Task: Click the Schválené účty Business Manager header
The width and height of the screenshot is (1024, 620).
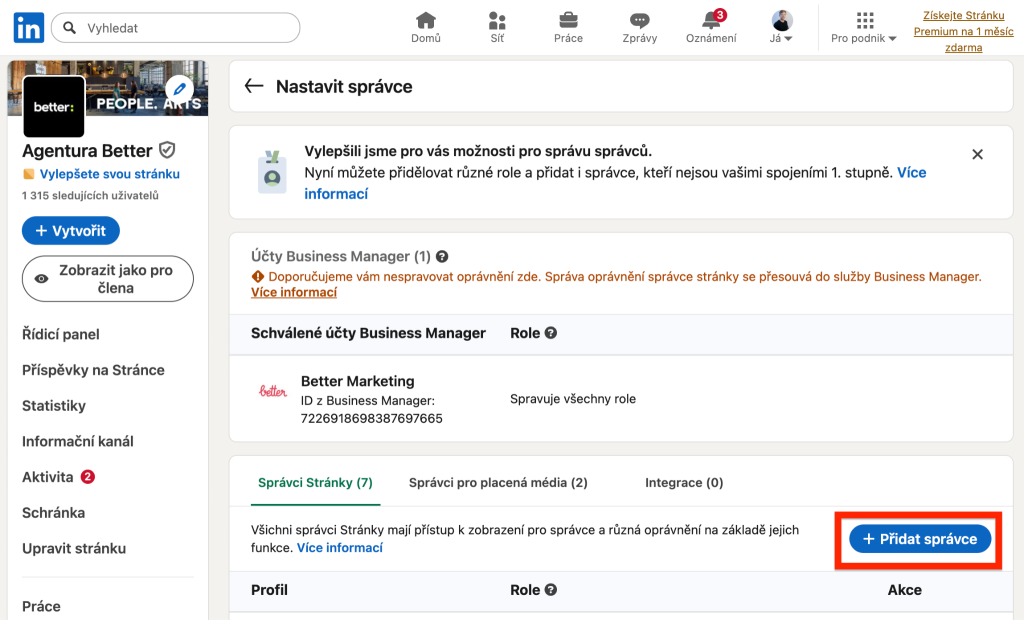Action: (368, 333)
